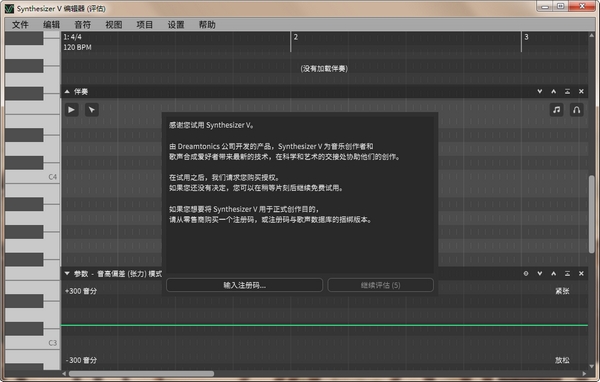Click the (没有加载伴奏) label

[324, 69]
